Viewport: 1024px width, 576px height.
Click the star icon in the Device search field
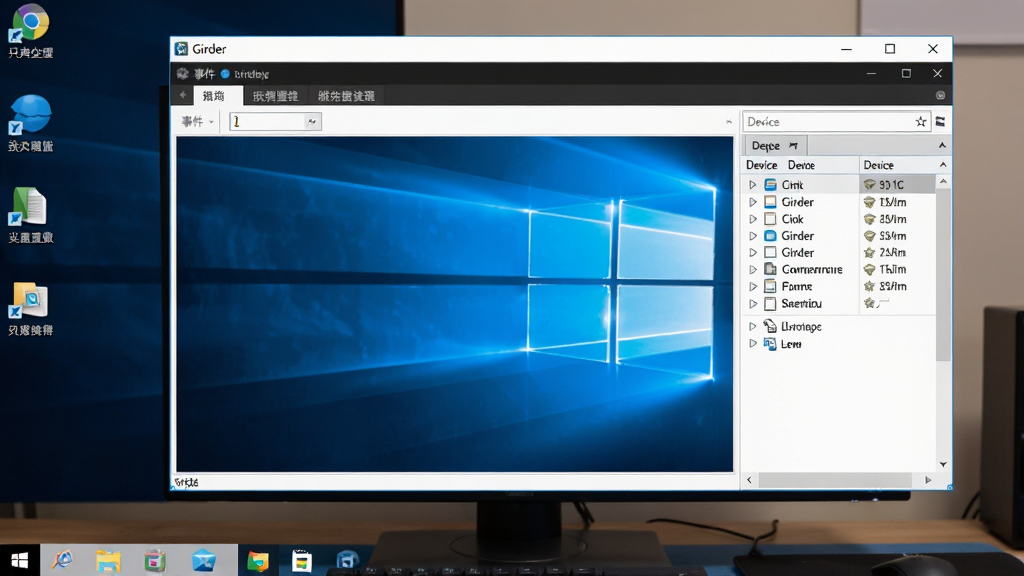(921, 121)
